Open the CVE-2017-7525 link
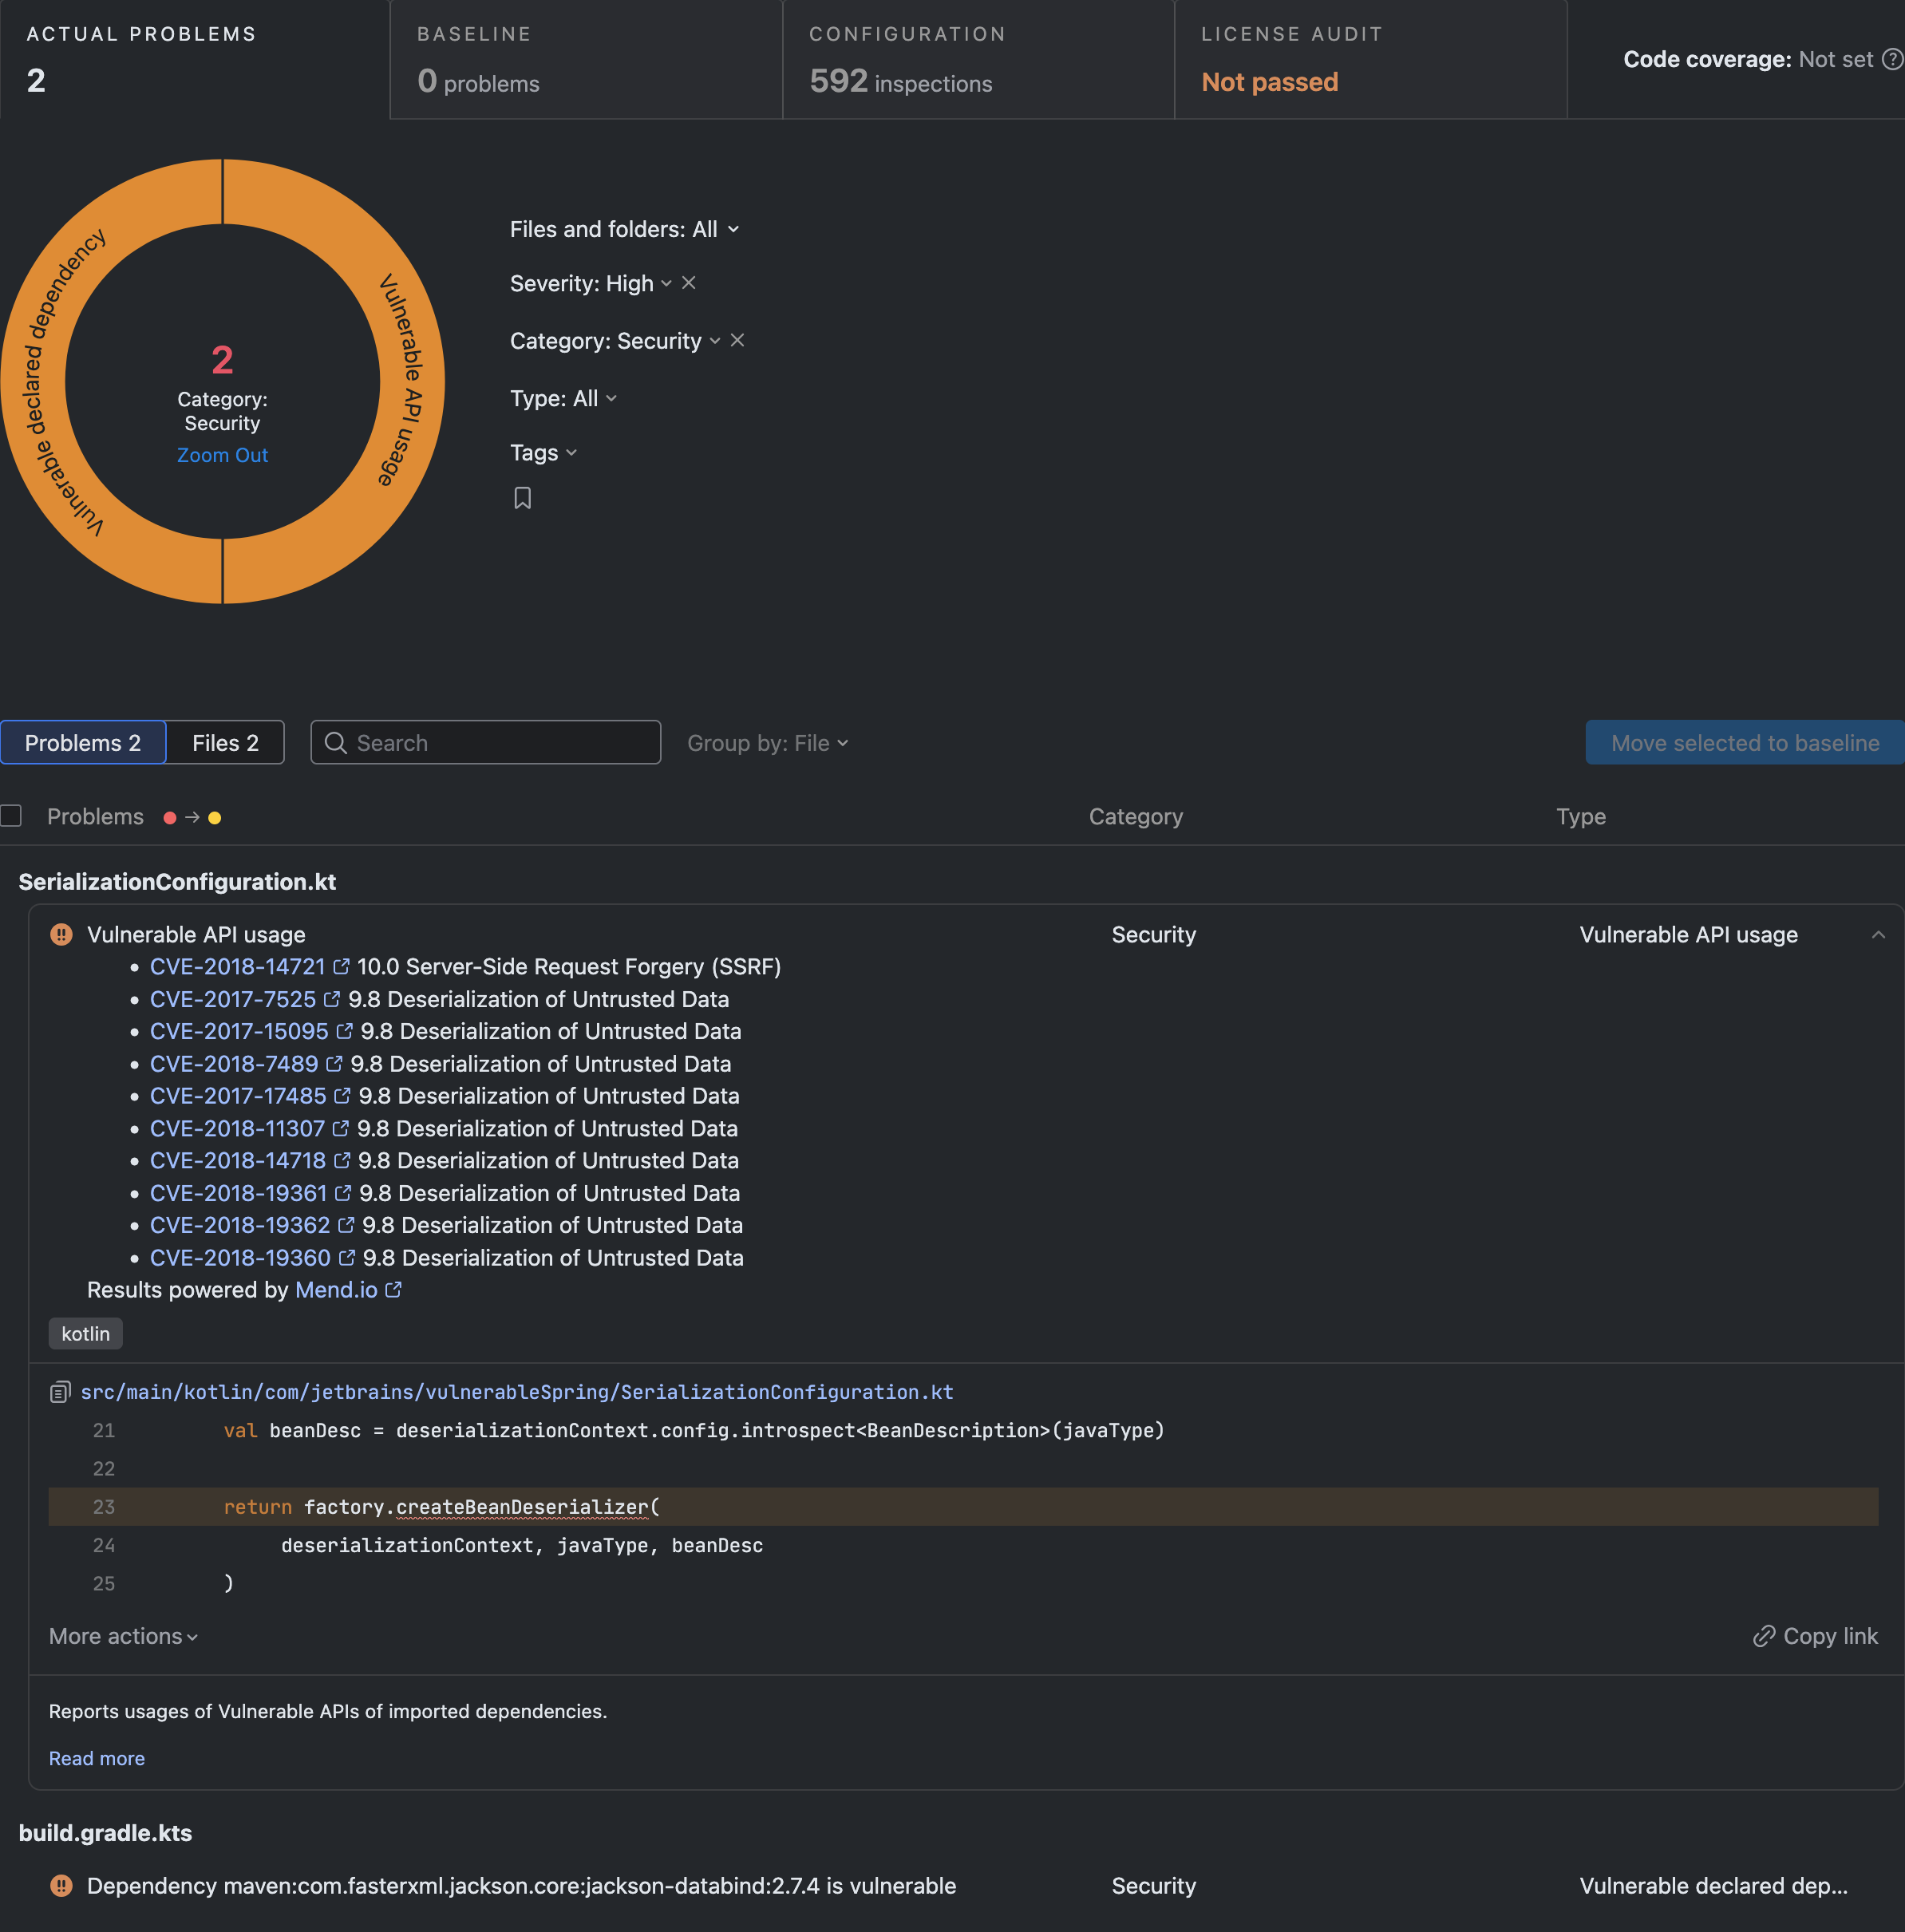The image size is (1905, 1932). [x=233, y=999]
